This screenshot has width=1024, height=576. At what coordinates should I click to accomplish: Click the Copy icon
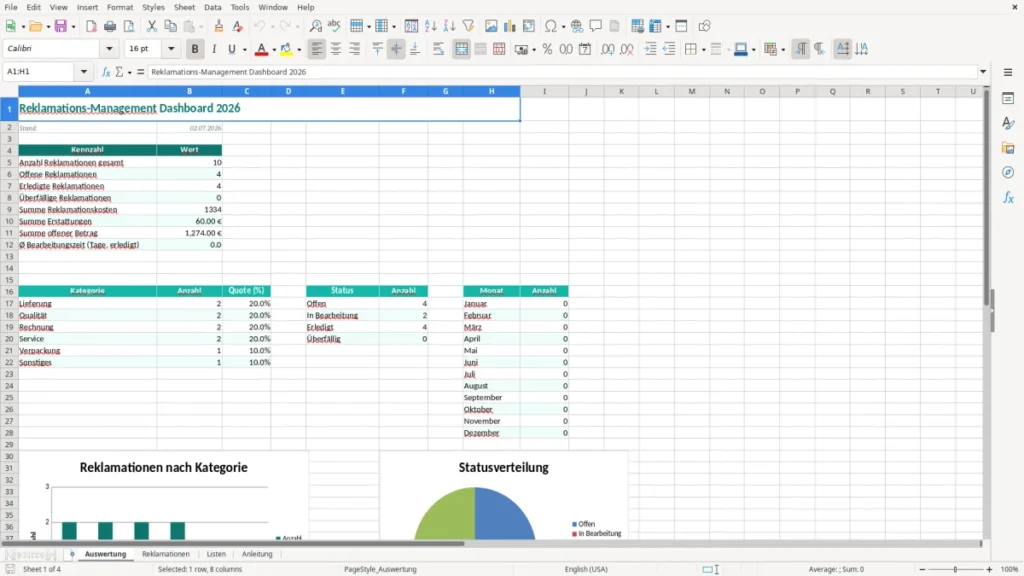click(170, 26)
